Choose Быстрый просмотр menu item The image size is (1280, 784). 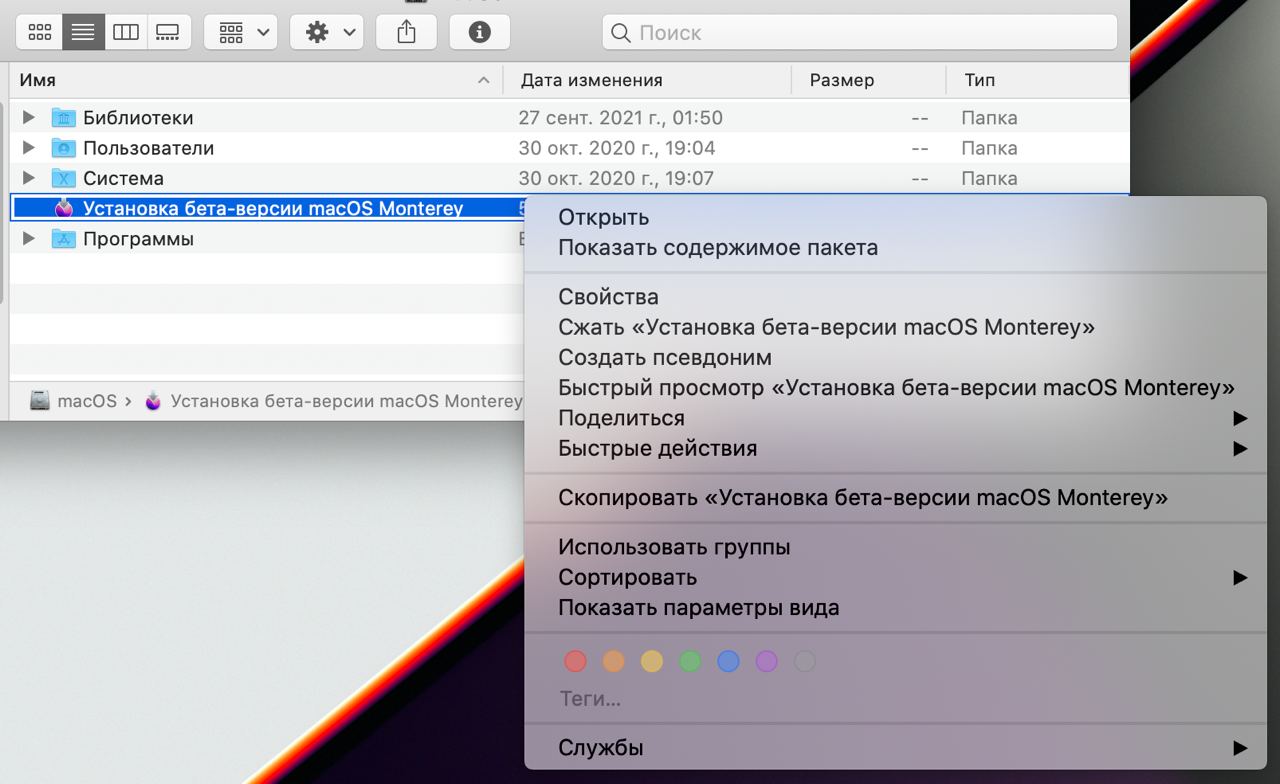[895, 387]
